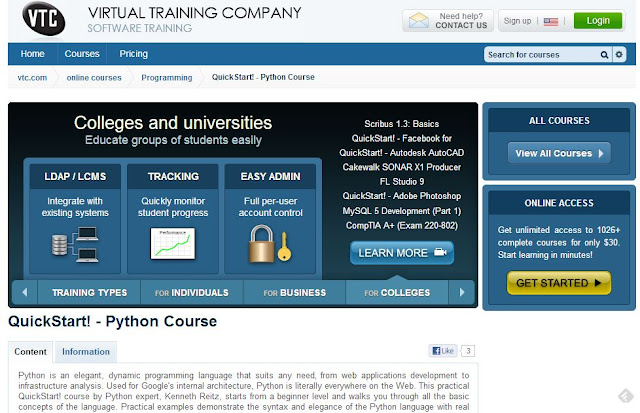Click the like count box showing 3
Image resolution: width=640 pixels, height=413 pixels.
click(468, 351)
